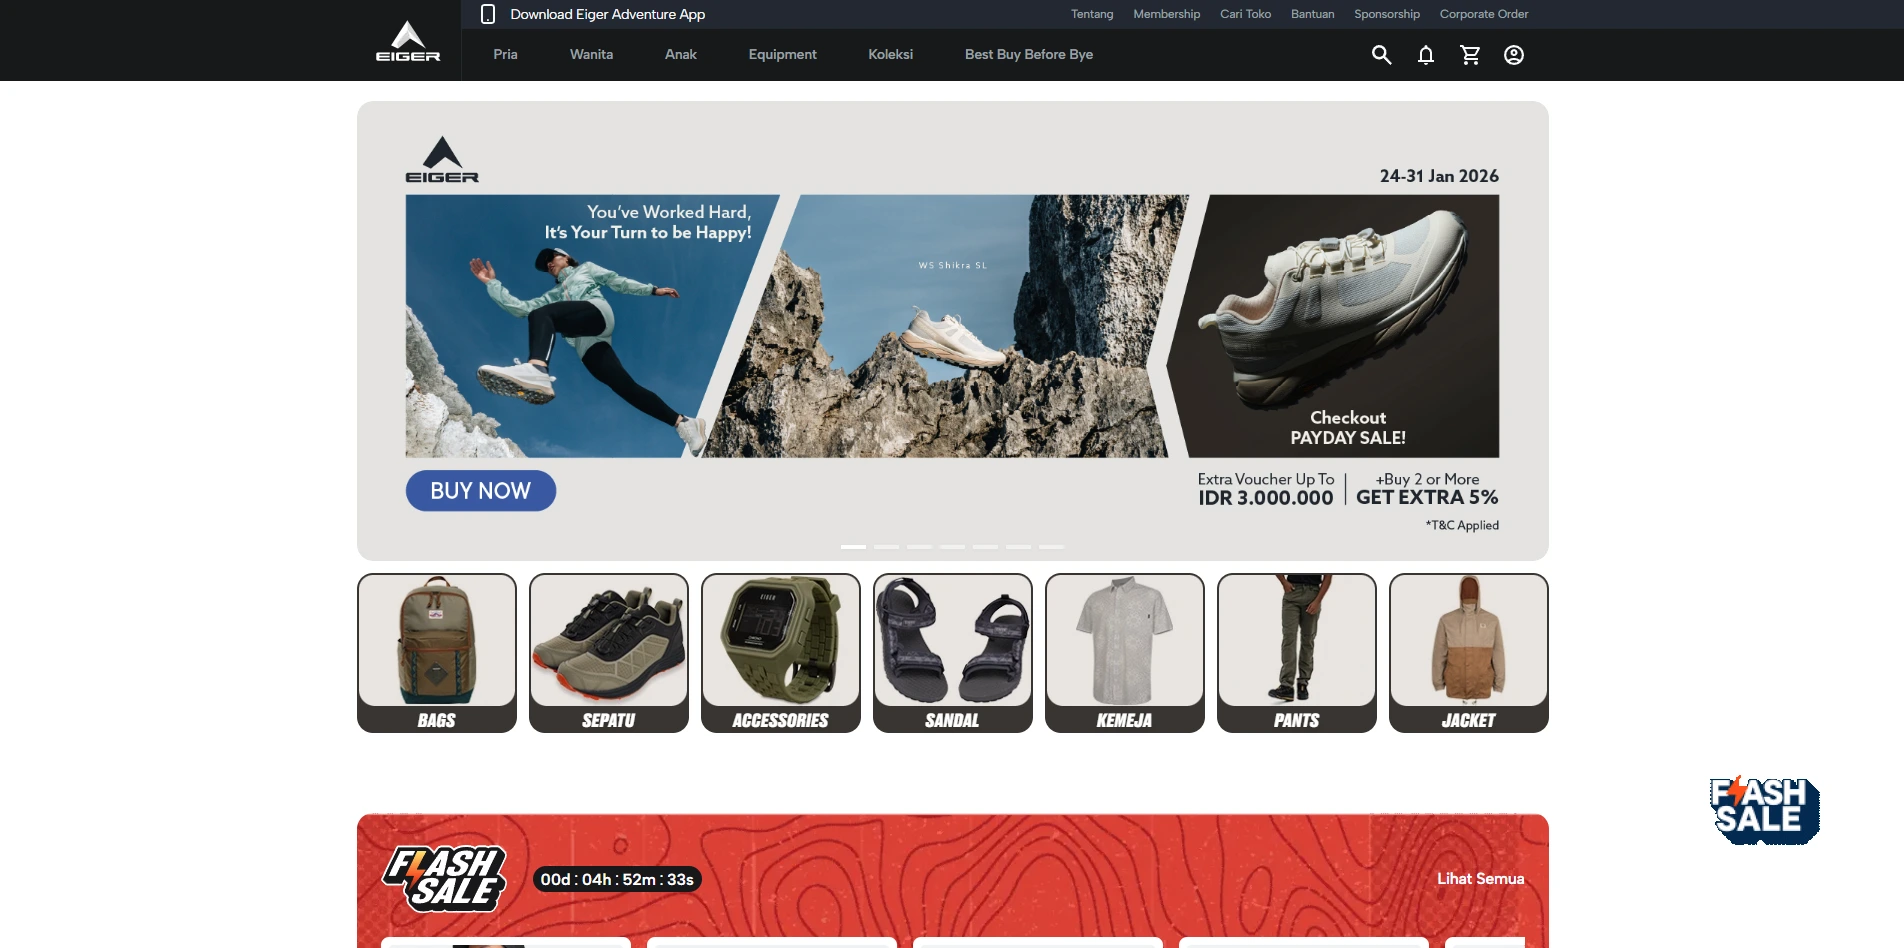Click the user account profile icon
Image resolution: width=1904 pixels, height=948 pixels.
pyautogui.click(x=1514, y=55)
